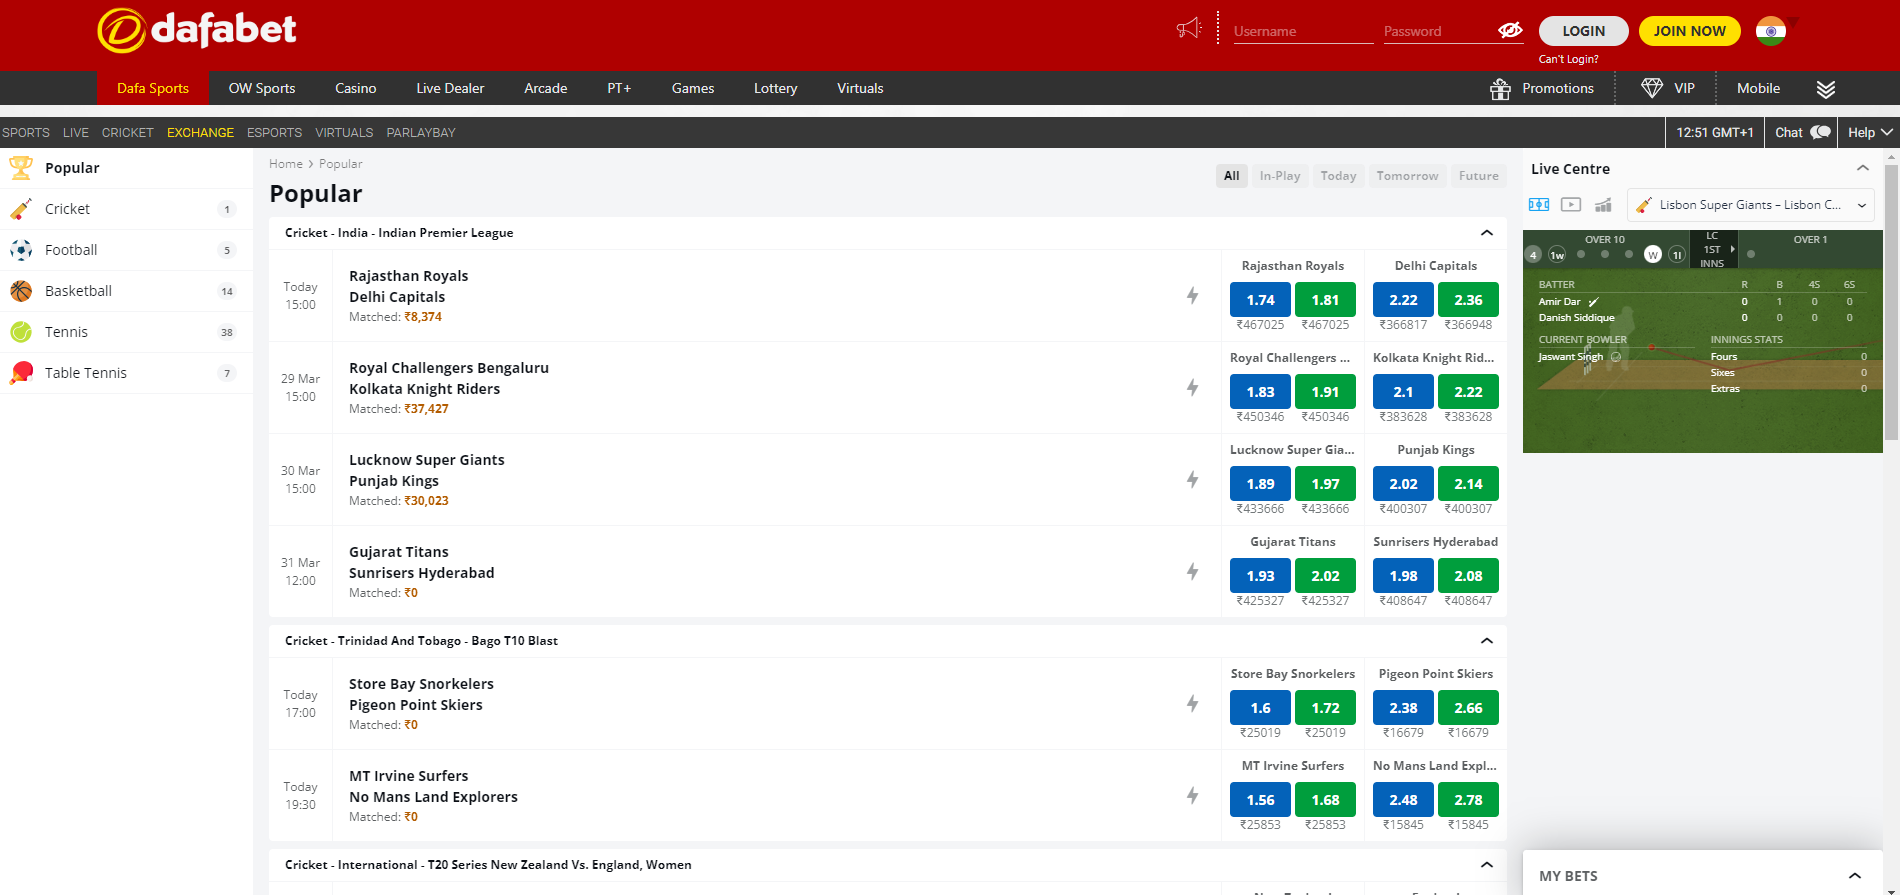Select the Table Tennis paddle icon
The height and width of the screenshot is (895, 1900).
click(x=21, y=373)
